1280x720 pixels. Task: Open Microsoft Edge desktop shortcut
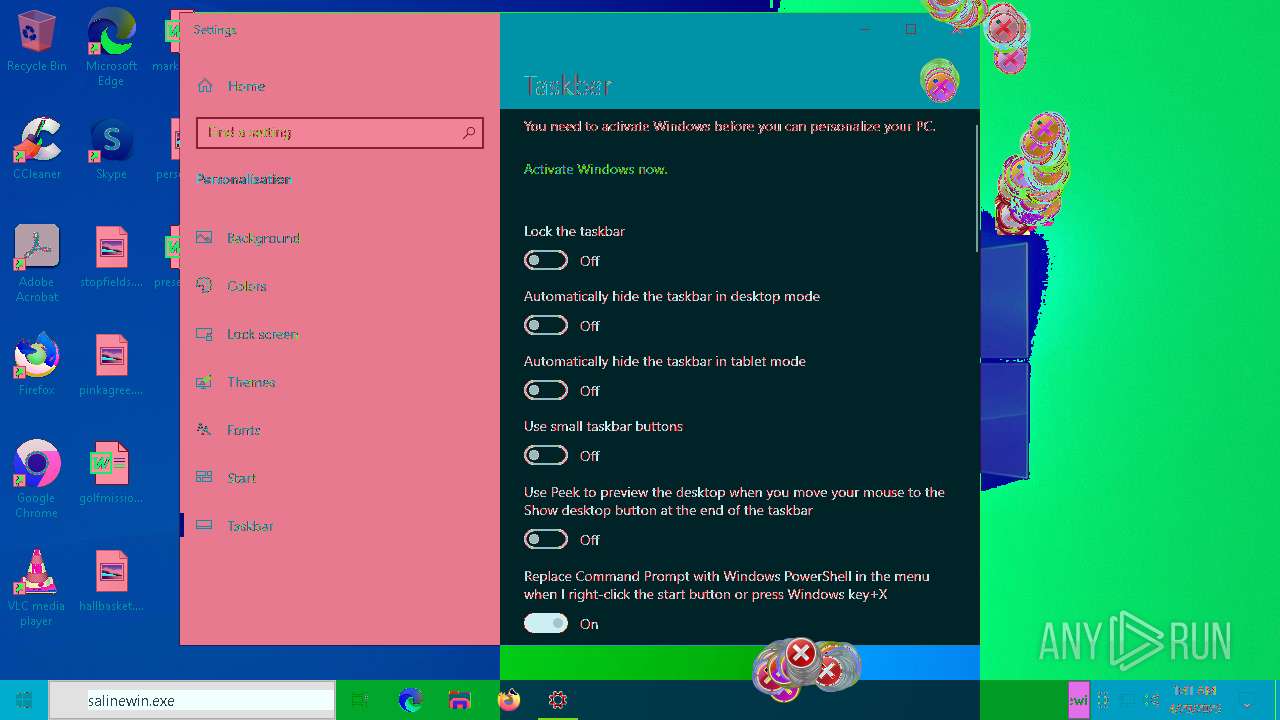point(111,47)
